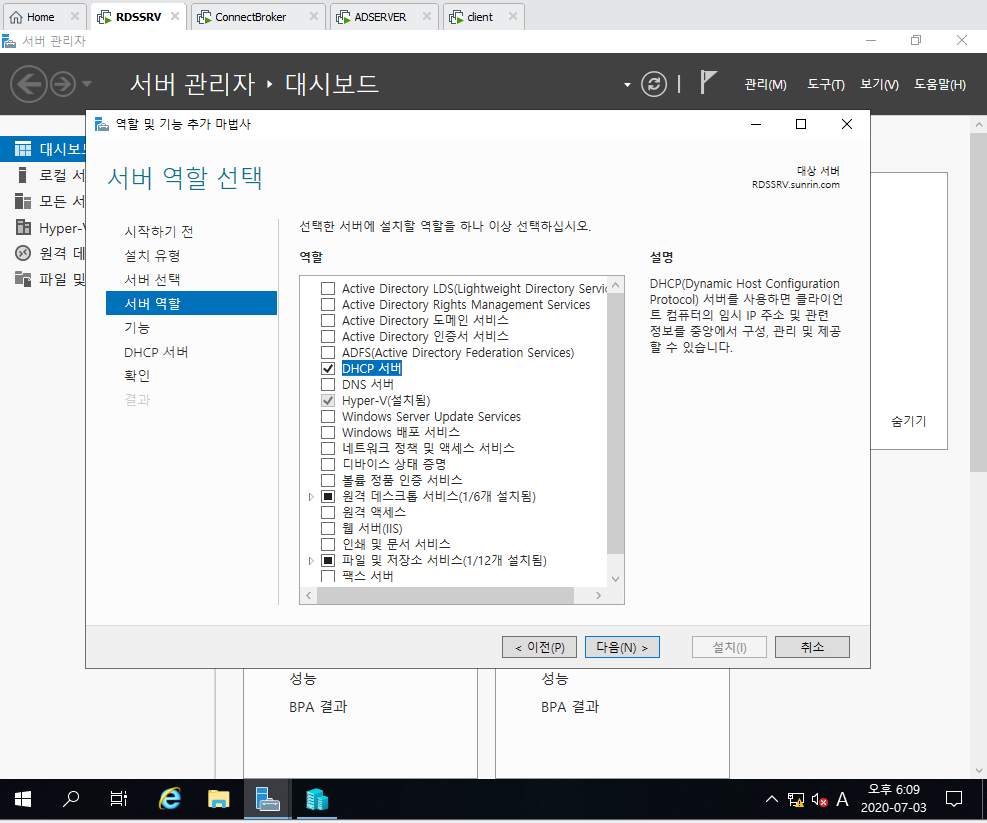Go to 설치 유형 wizard step
Screen dimensions: 987x823
point(152,256)
